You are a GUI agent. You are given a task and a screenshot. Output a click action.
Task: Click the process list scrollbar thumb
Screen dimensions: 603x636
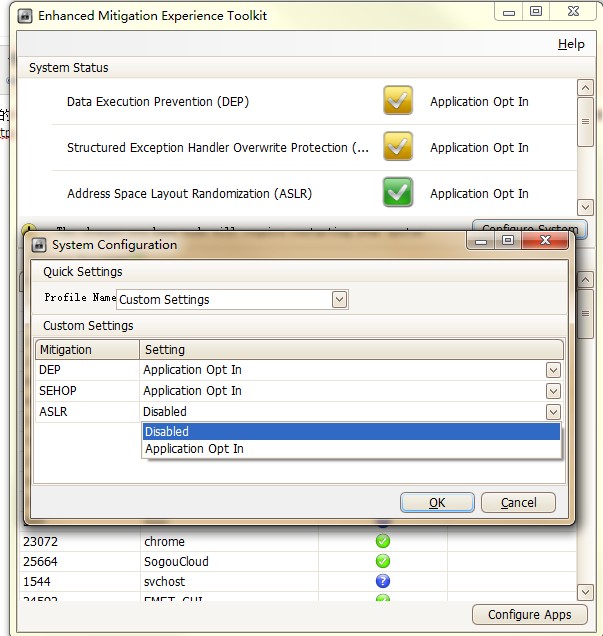pyautogui.click(x=585, y=314)
